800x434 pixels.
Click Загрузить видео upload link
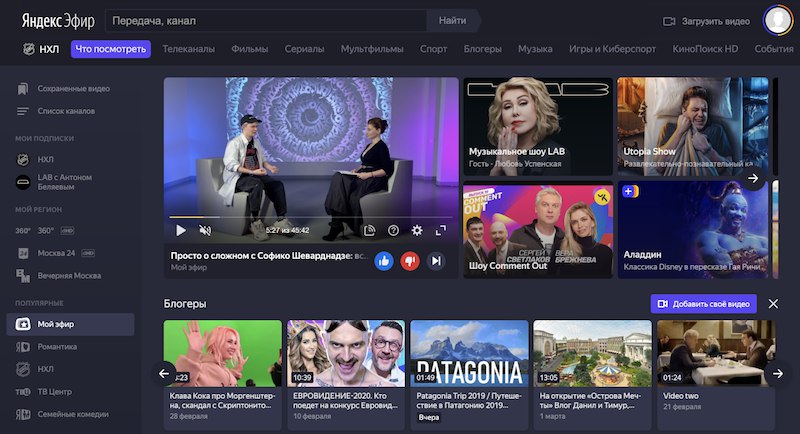(706, 21)
